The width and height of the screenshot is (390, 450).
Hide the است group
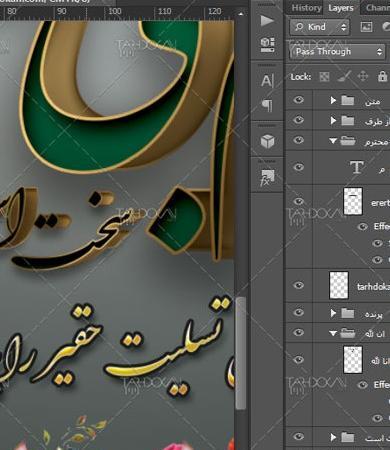(299, 436)
